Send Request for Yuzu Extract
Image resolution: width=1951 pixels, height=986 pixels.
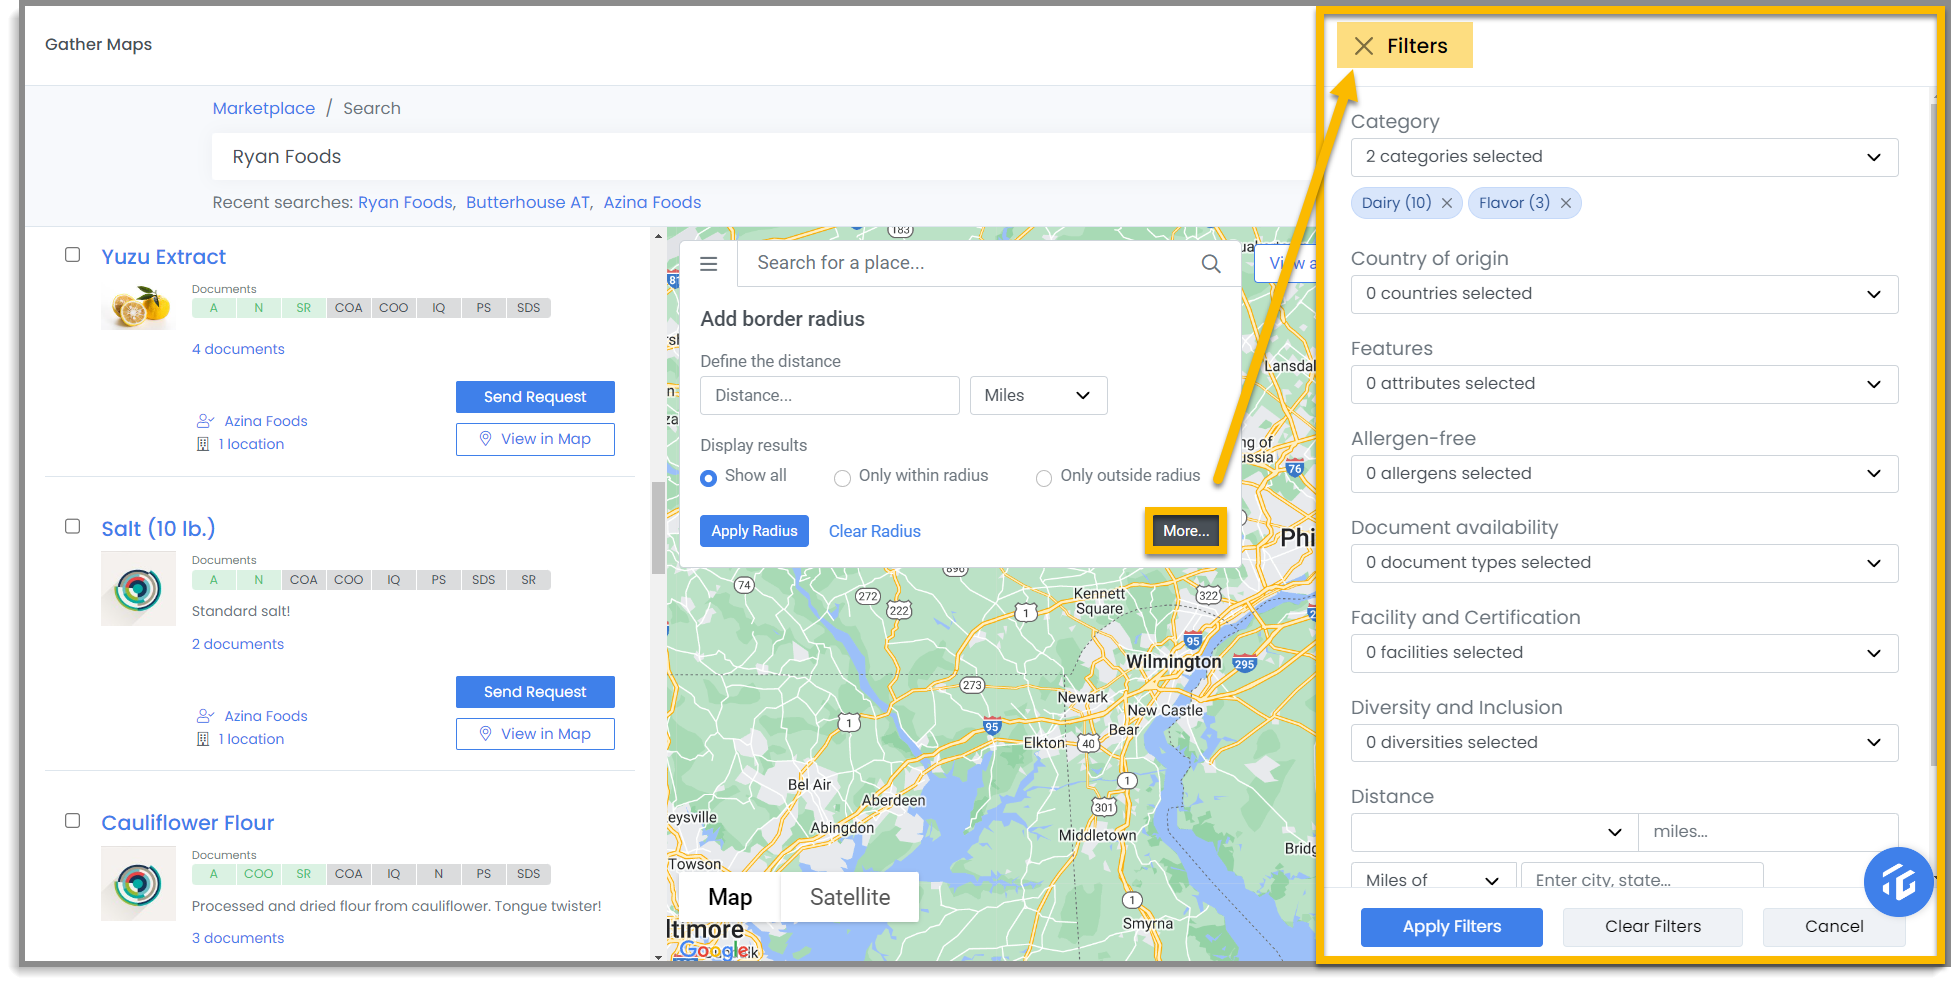(x=535, y=397)
